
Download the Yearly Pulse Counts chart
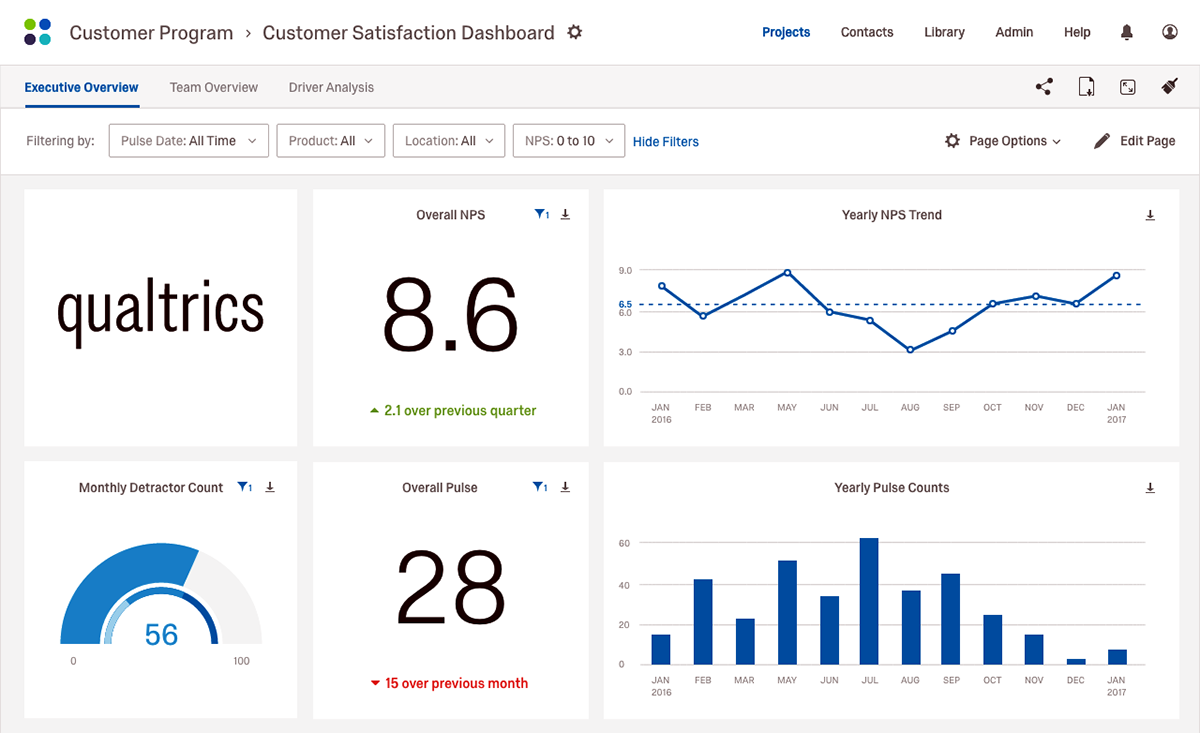(x=1150, y=487)
